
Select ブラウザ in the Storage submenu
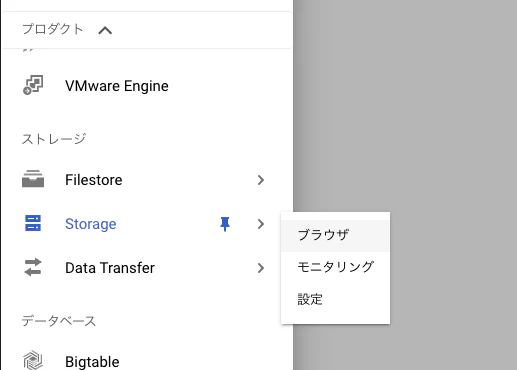[x=335, y=235]
